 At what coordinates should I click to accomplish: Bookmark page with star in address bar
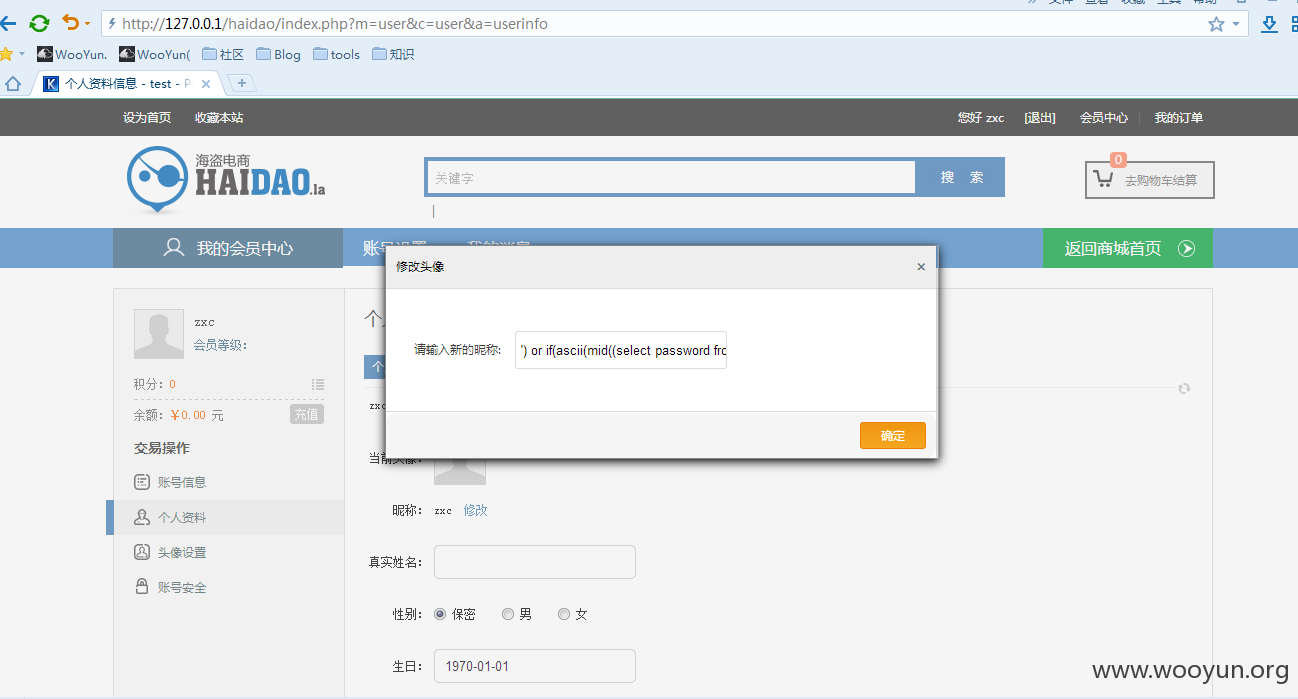(1216, 24)
